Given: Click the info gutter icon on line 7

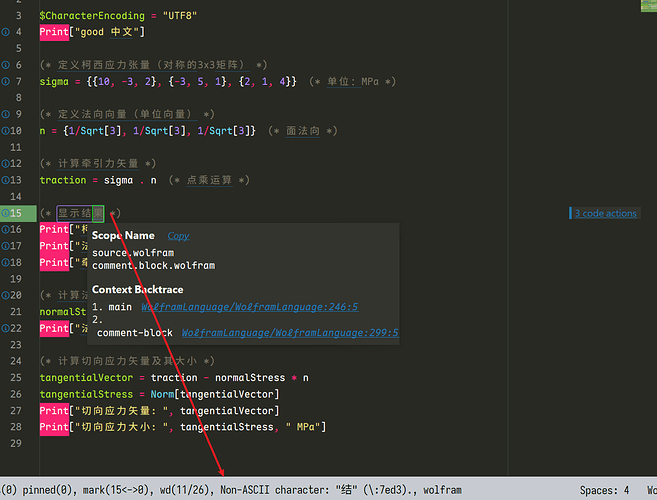Looking at the screenshot, I should coord(5,81).
